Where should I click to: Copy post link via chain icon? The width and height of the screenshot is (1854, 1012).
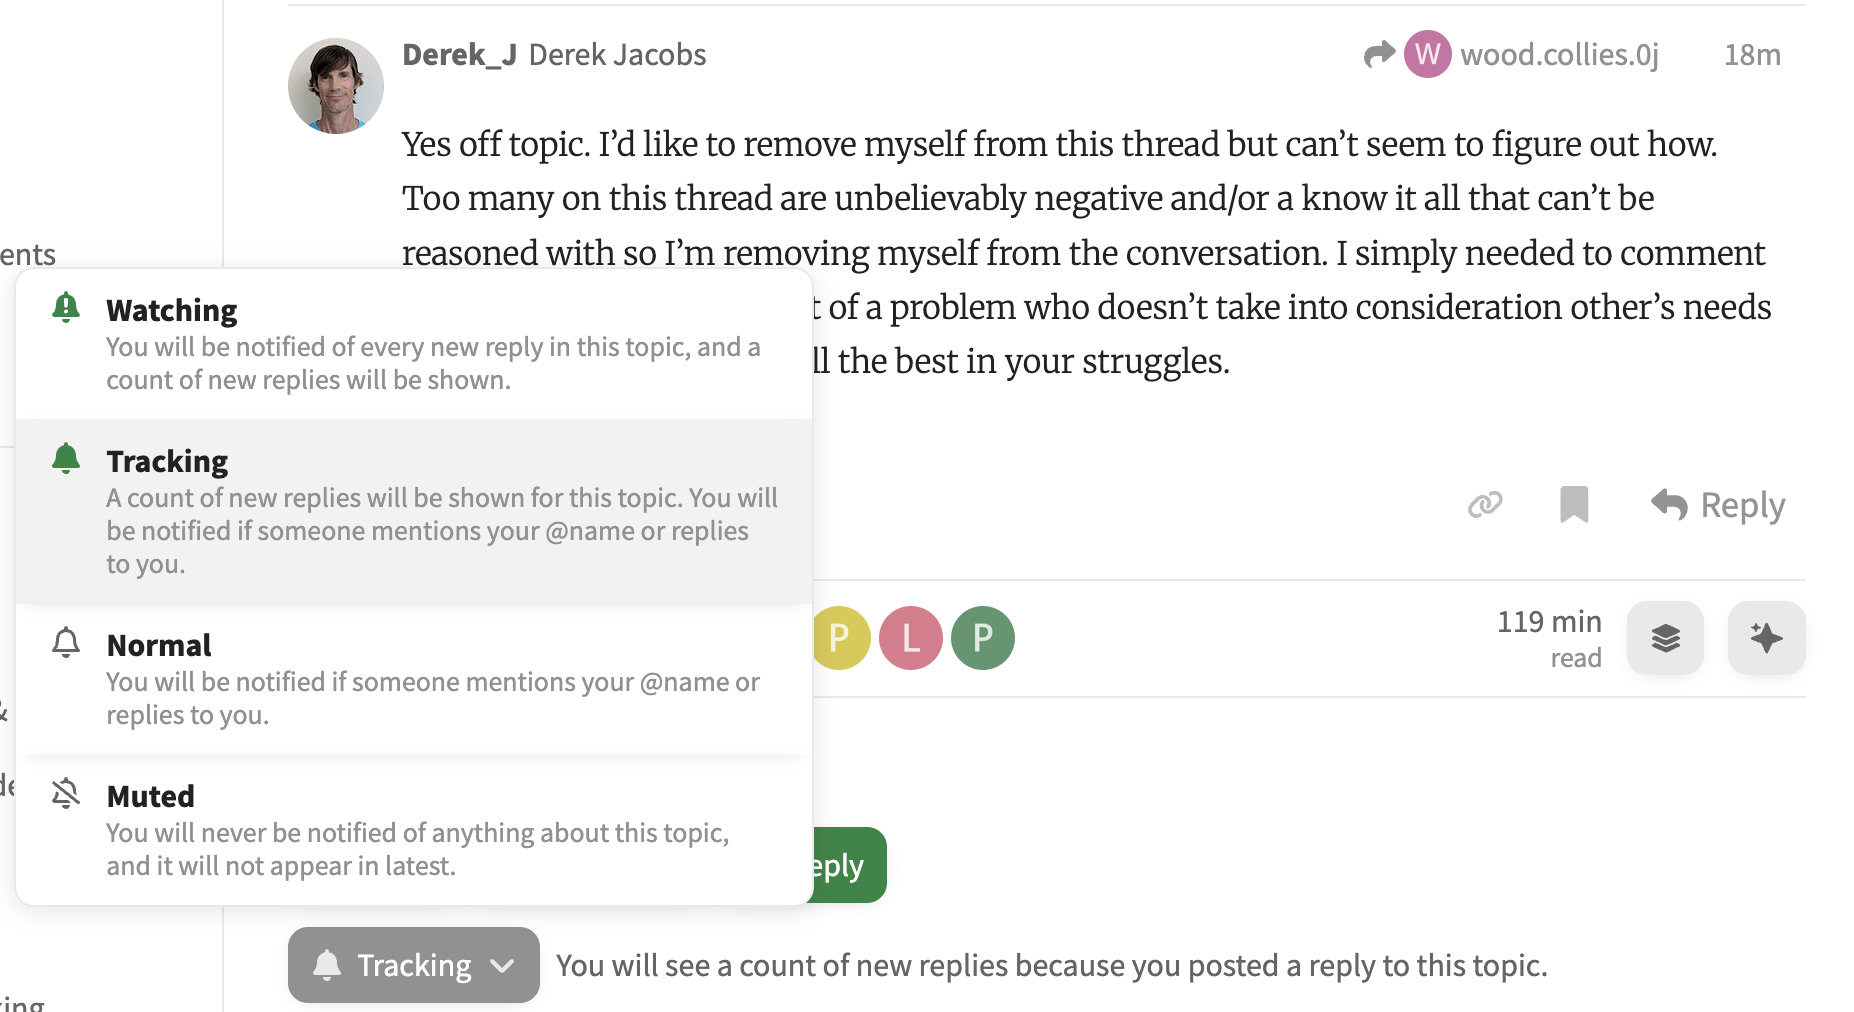pos(1485,505)
